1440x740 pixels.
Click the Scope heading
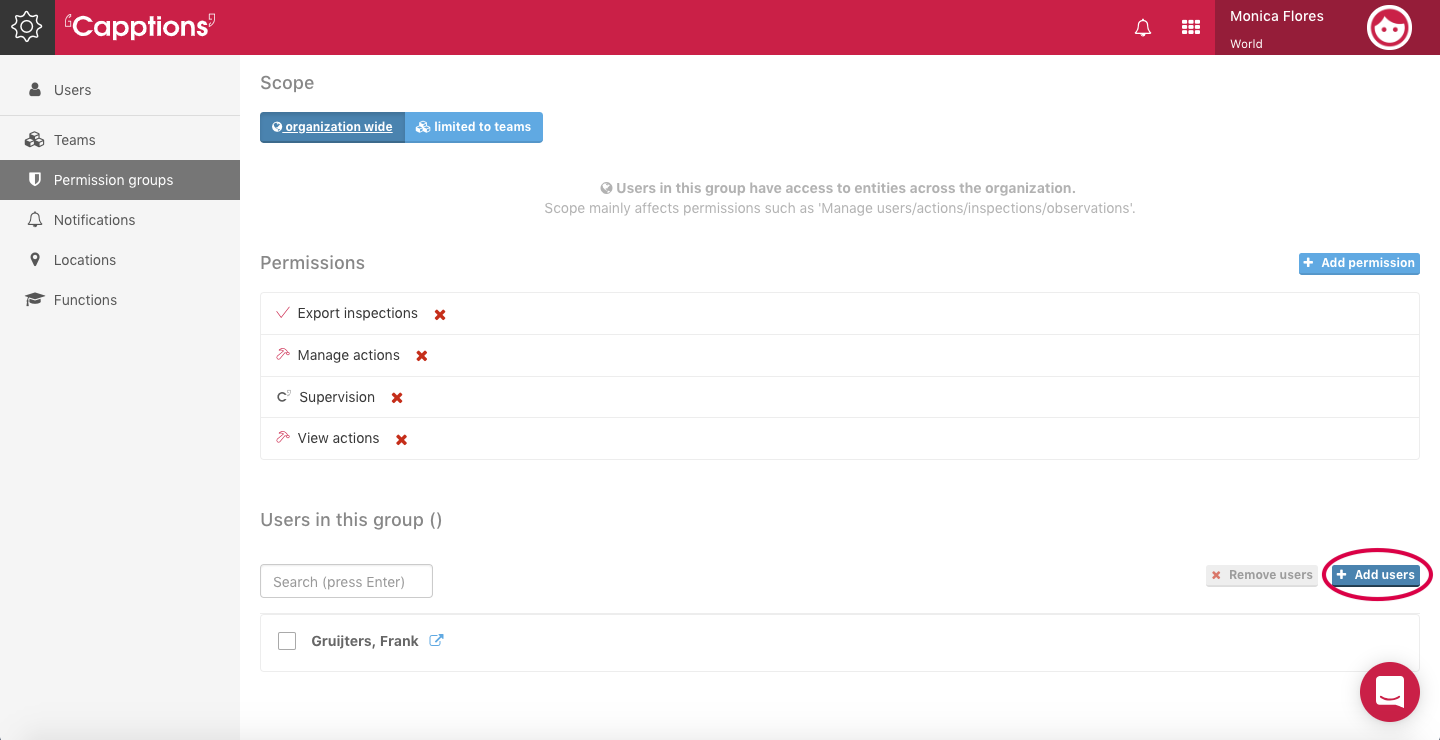287,83
